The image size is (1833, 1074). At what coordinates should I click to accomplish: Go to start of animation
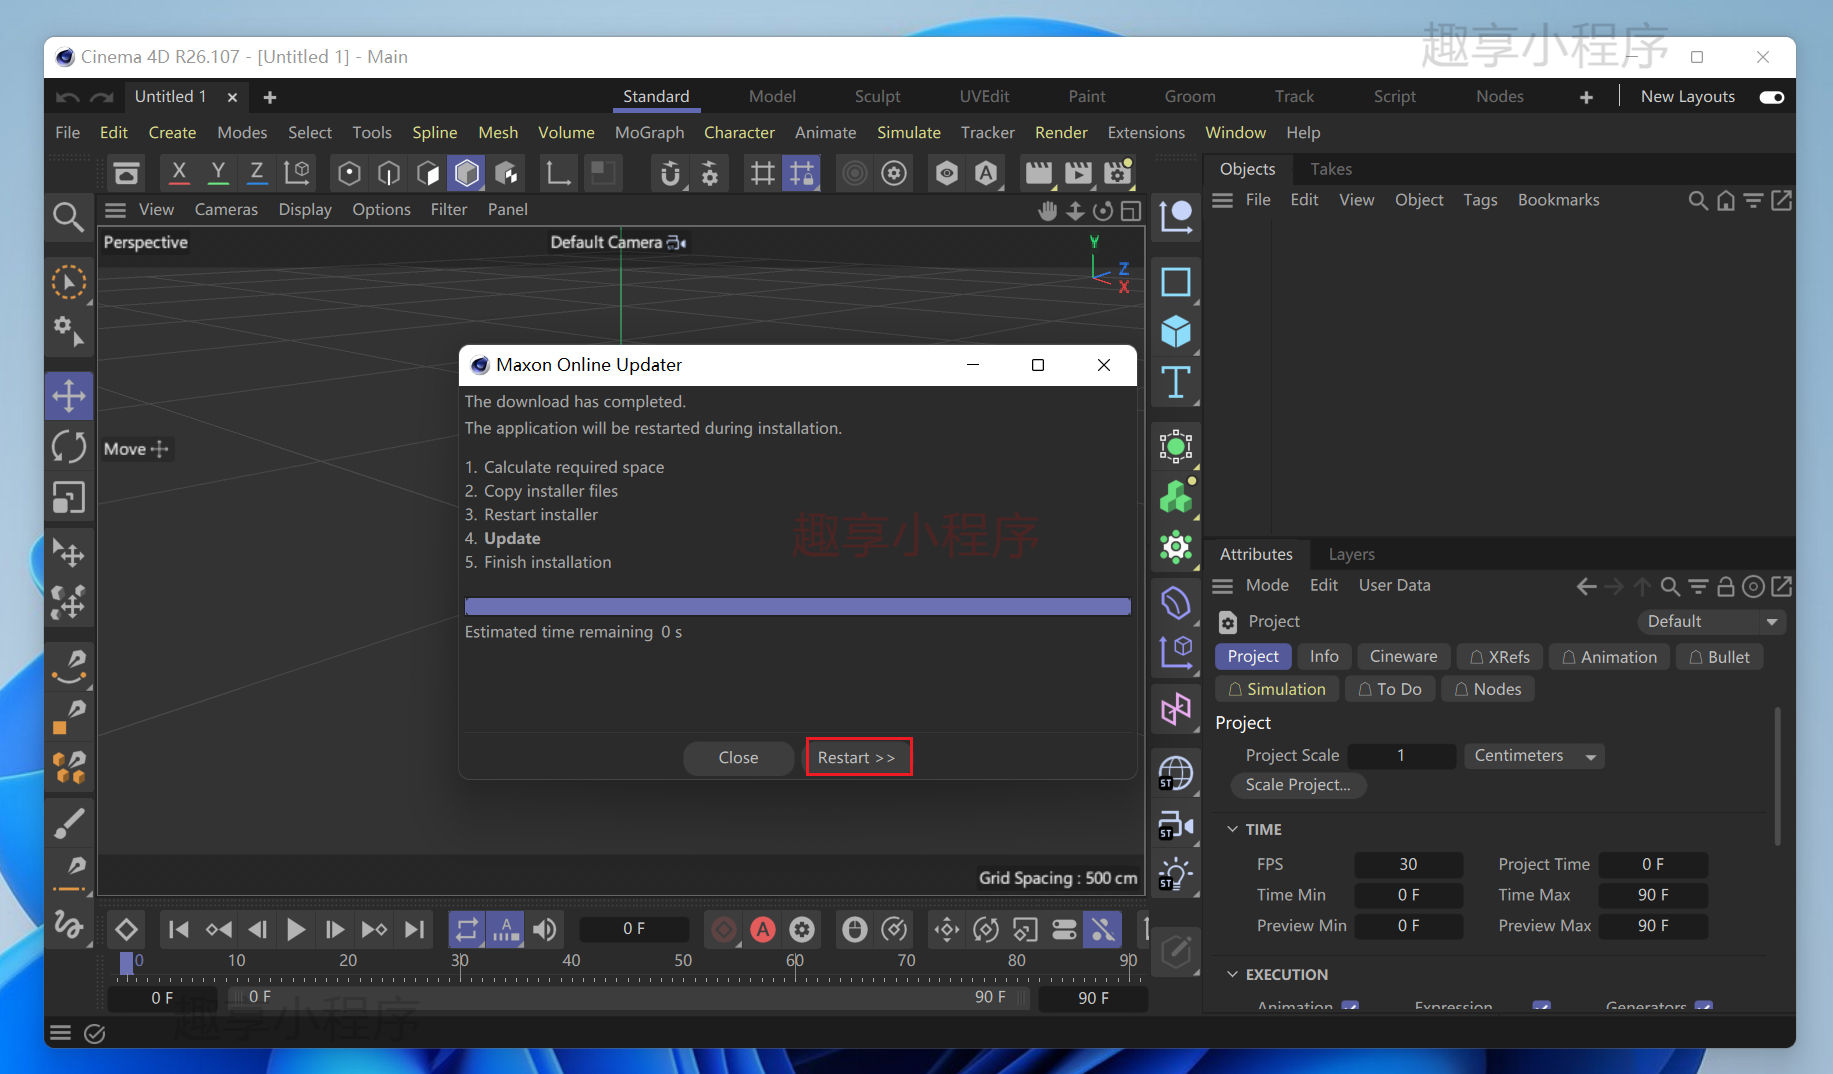[178, 930]
